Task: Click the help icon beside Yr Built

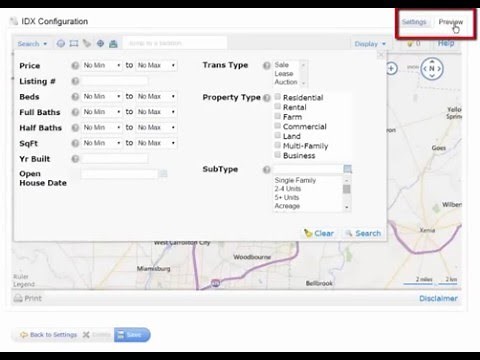Action: [x=75, y=159]
